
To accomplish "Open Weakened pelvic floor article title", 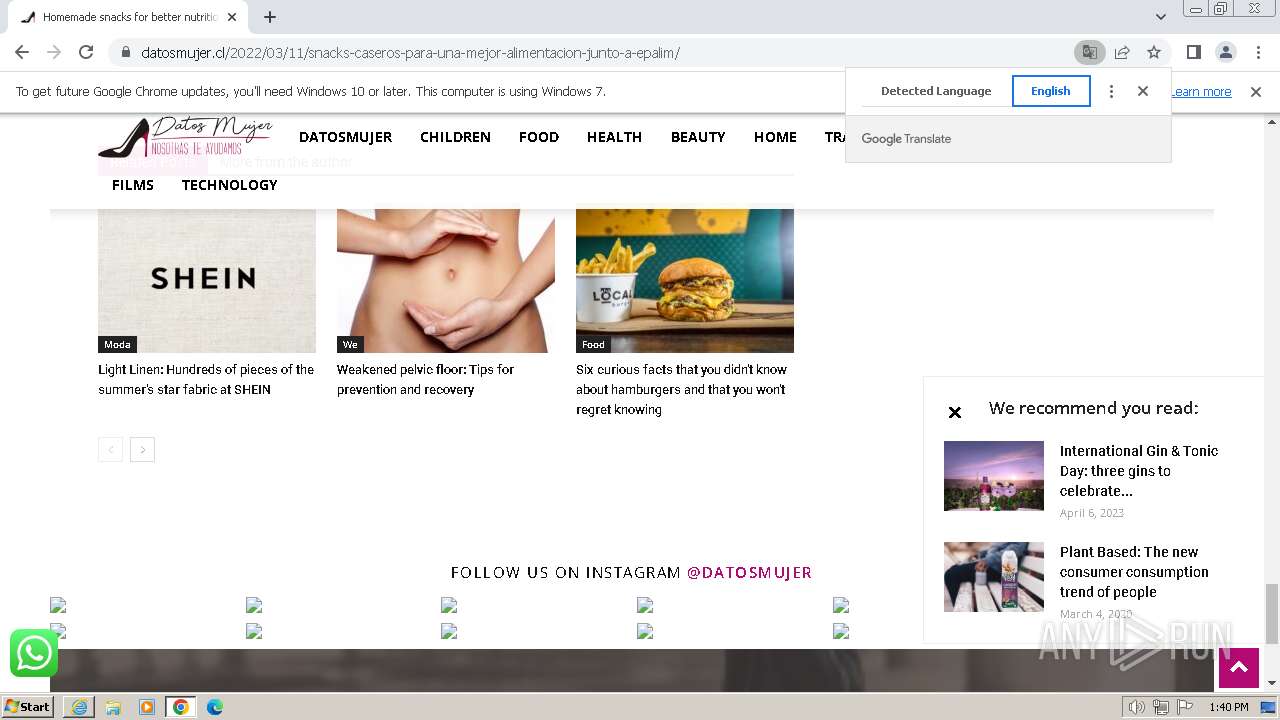I will (x=425, y=379).
